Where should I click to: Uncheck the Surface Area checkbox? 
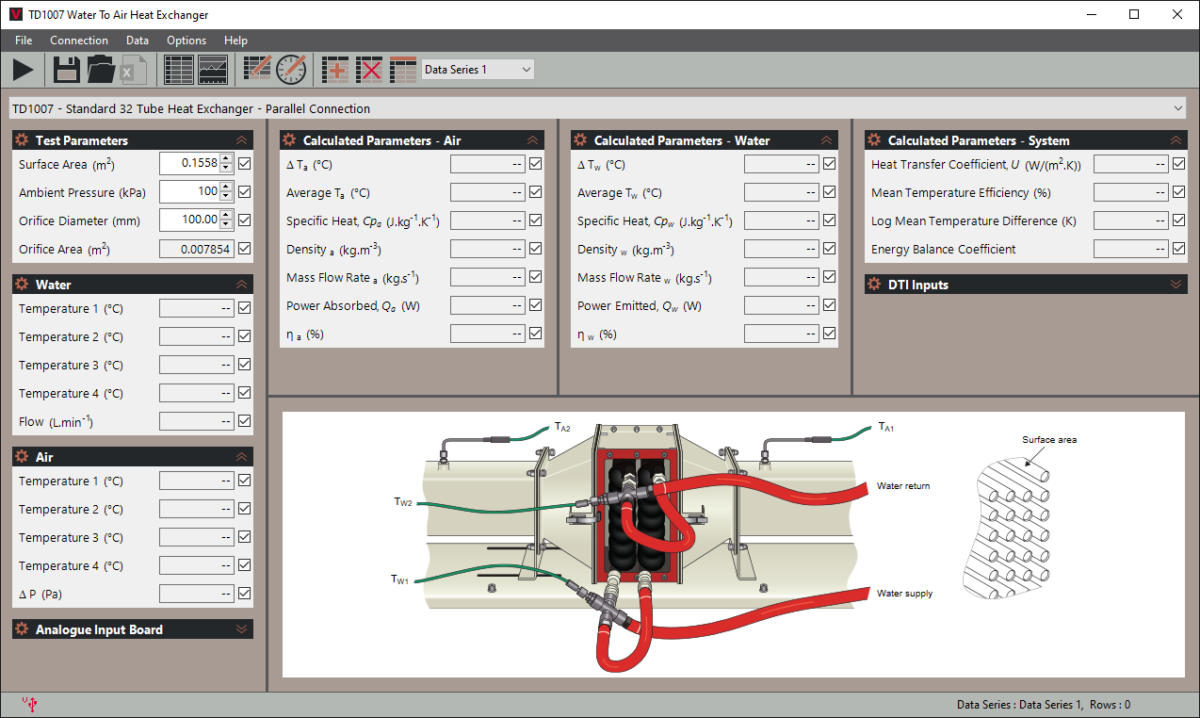(x=245, y=163)
